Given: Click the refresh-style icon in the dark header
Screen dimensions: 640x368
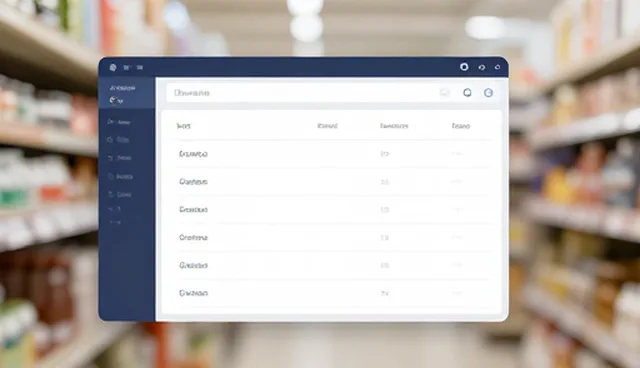Looking at the screenshot, I should tap(482, 67).
